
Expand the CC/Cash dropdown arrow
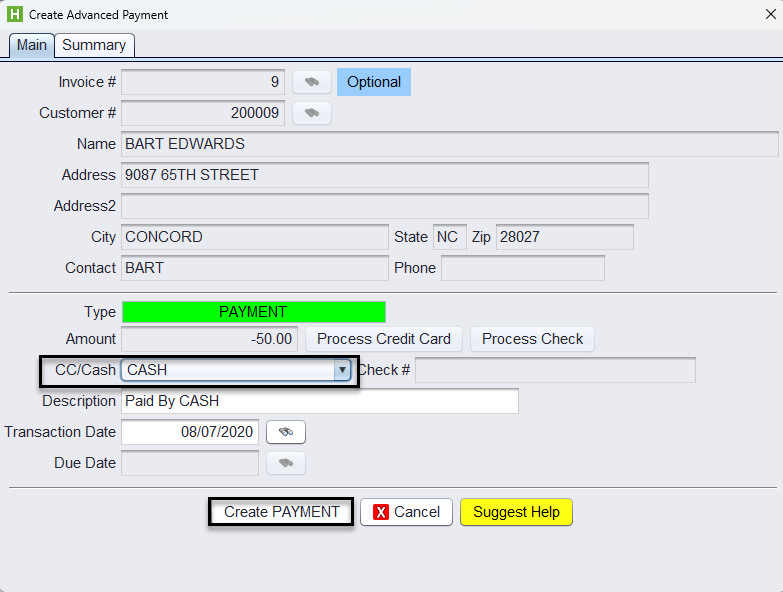pos(342,370)
